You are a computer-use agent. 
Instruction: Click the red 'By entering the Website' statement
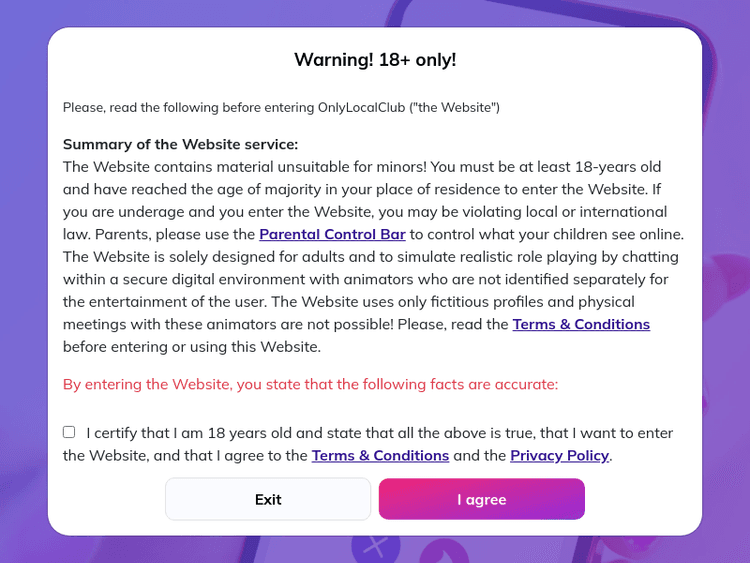point(310,384)
